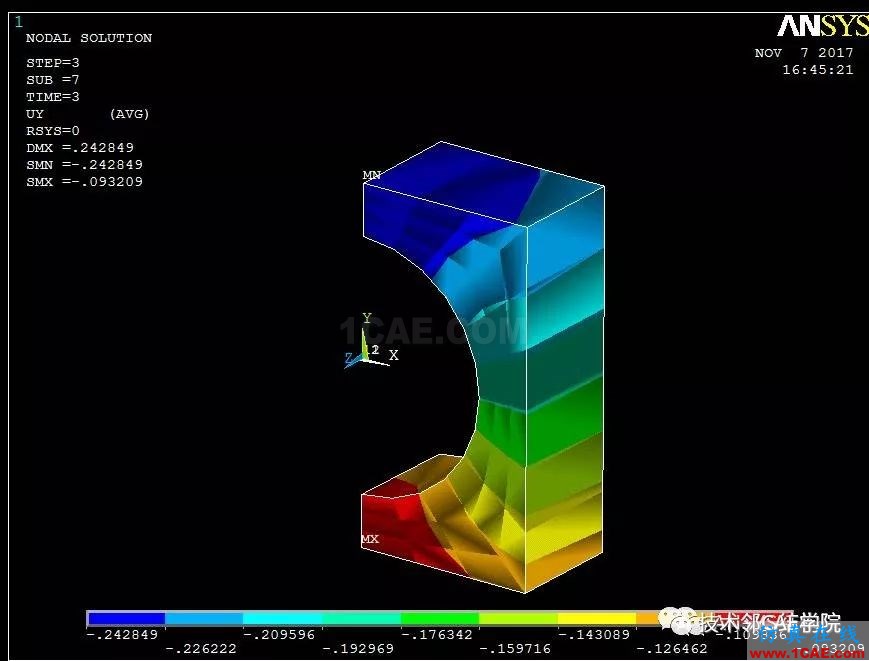Click the window number 1 label
869x661 pixels.
(19, 22)
